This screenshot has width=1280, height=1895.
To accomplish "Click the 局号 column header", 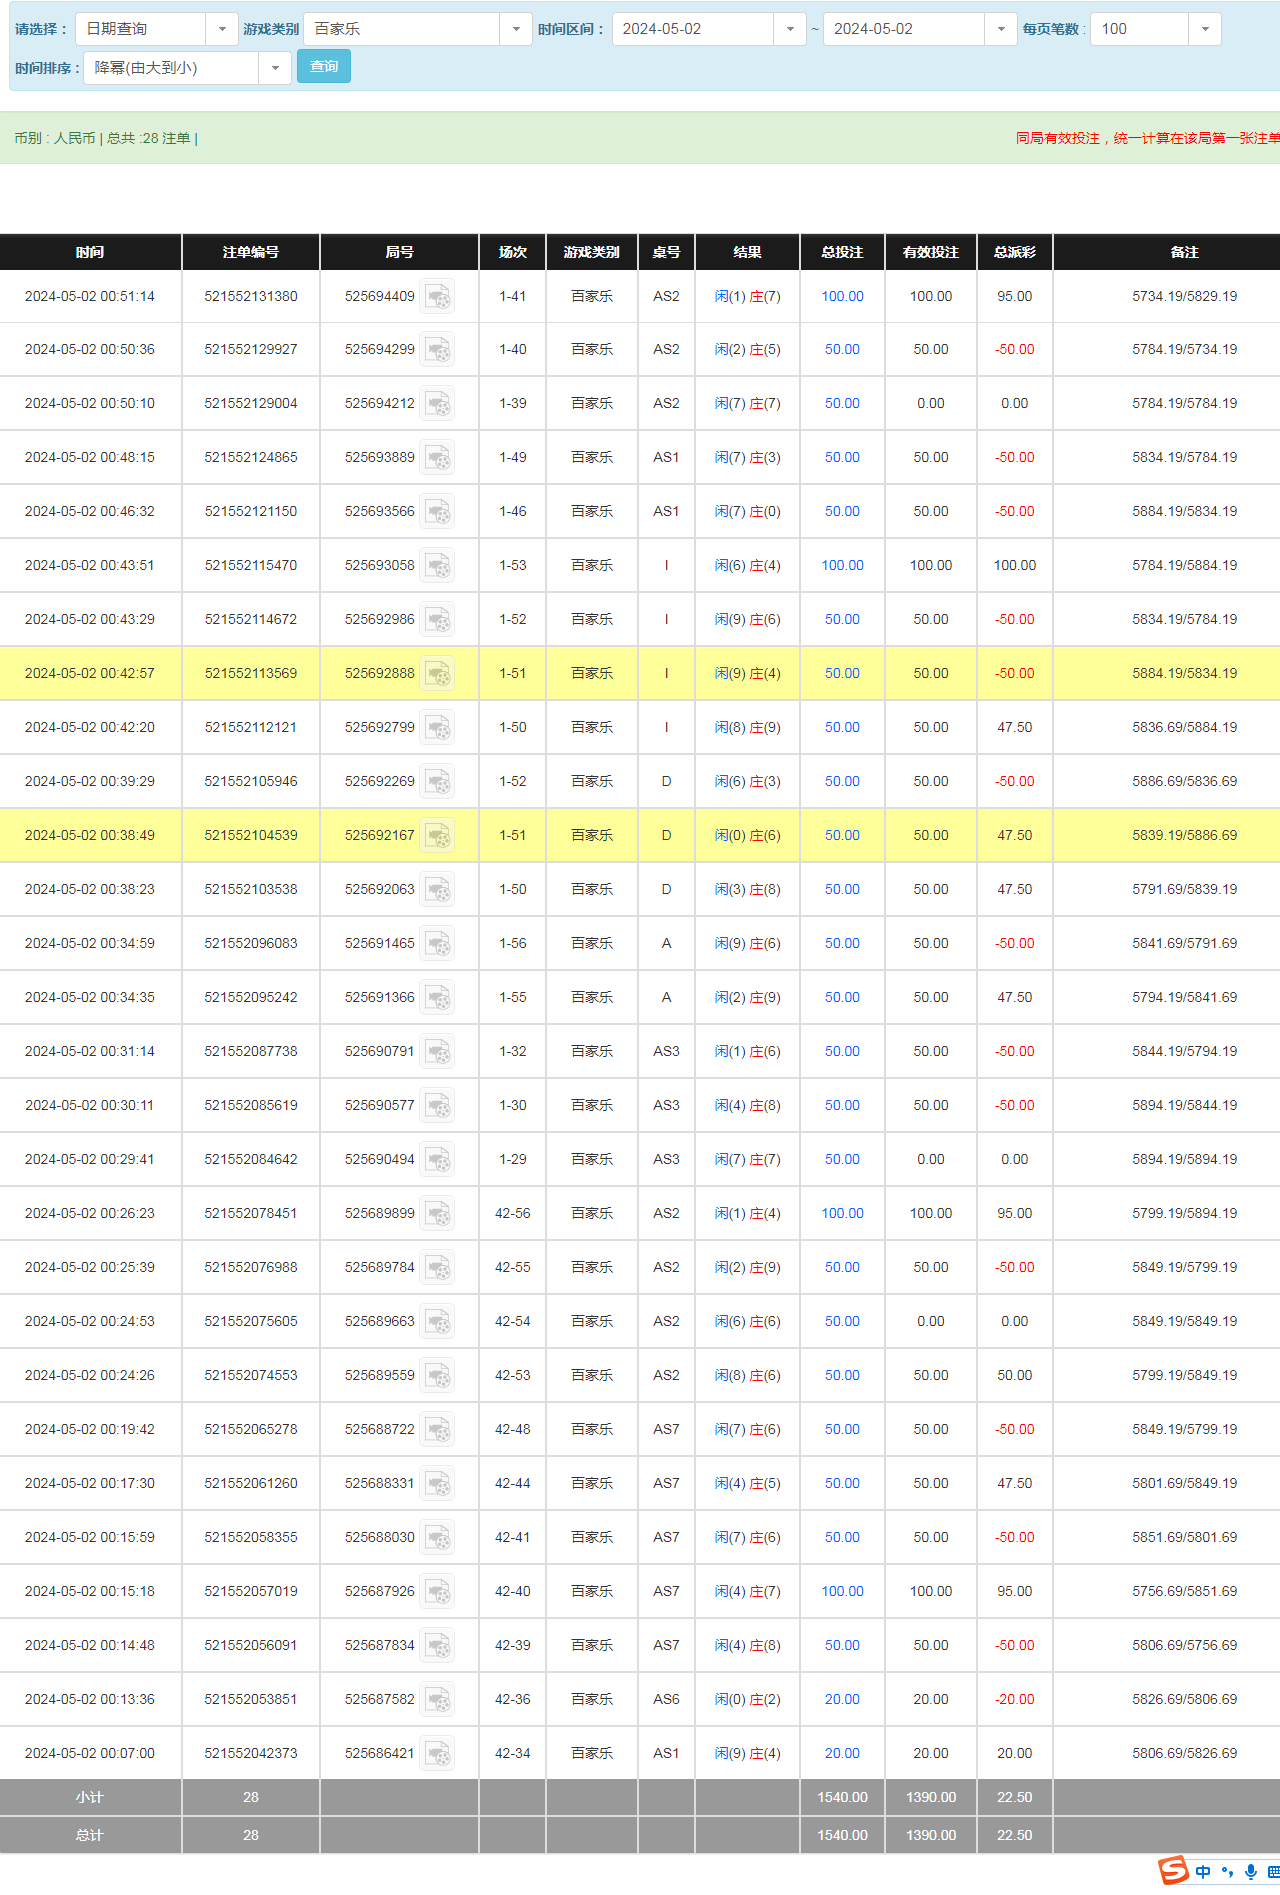I will point(399,252).
